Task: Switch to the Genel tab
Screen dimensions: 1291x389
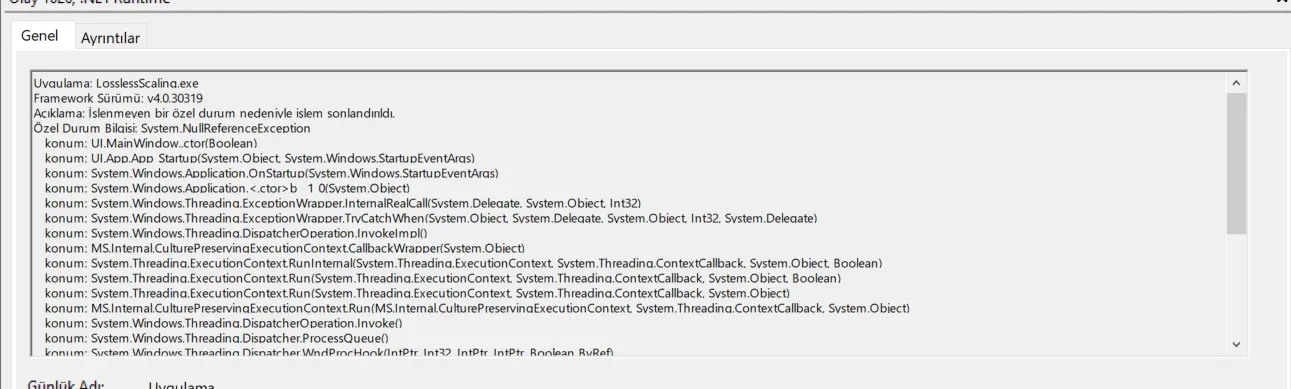Action: tap(40, 36)
